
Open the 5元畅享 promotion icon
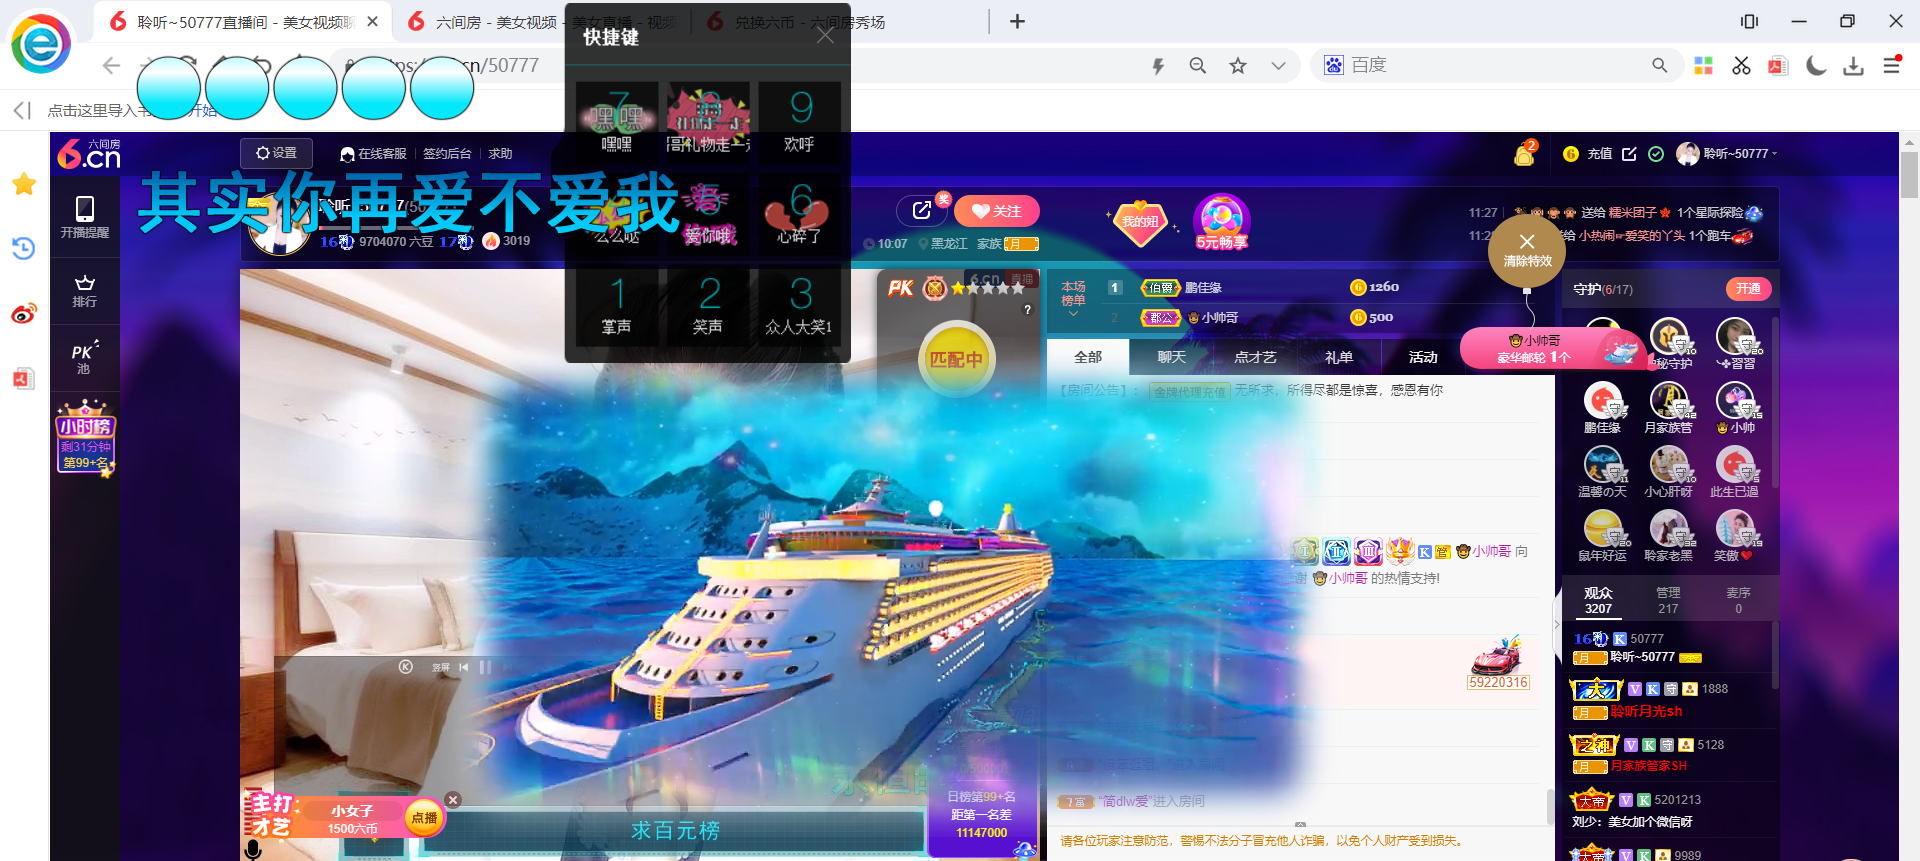tap(1222, 222)
